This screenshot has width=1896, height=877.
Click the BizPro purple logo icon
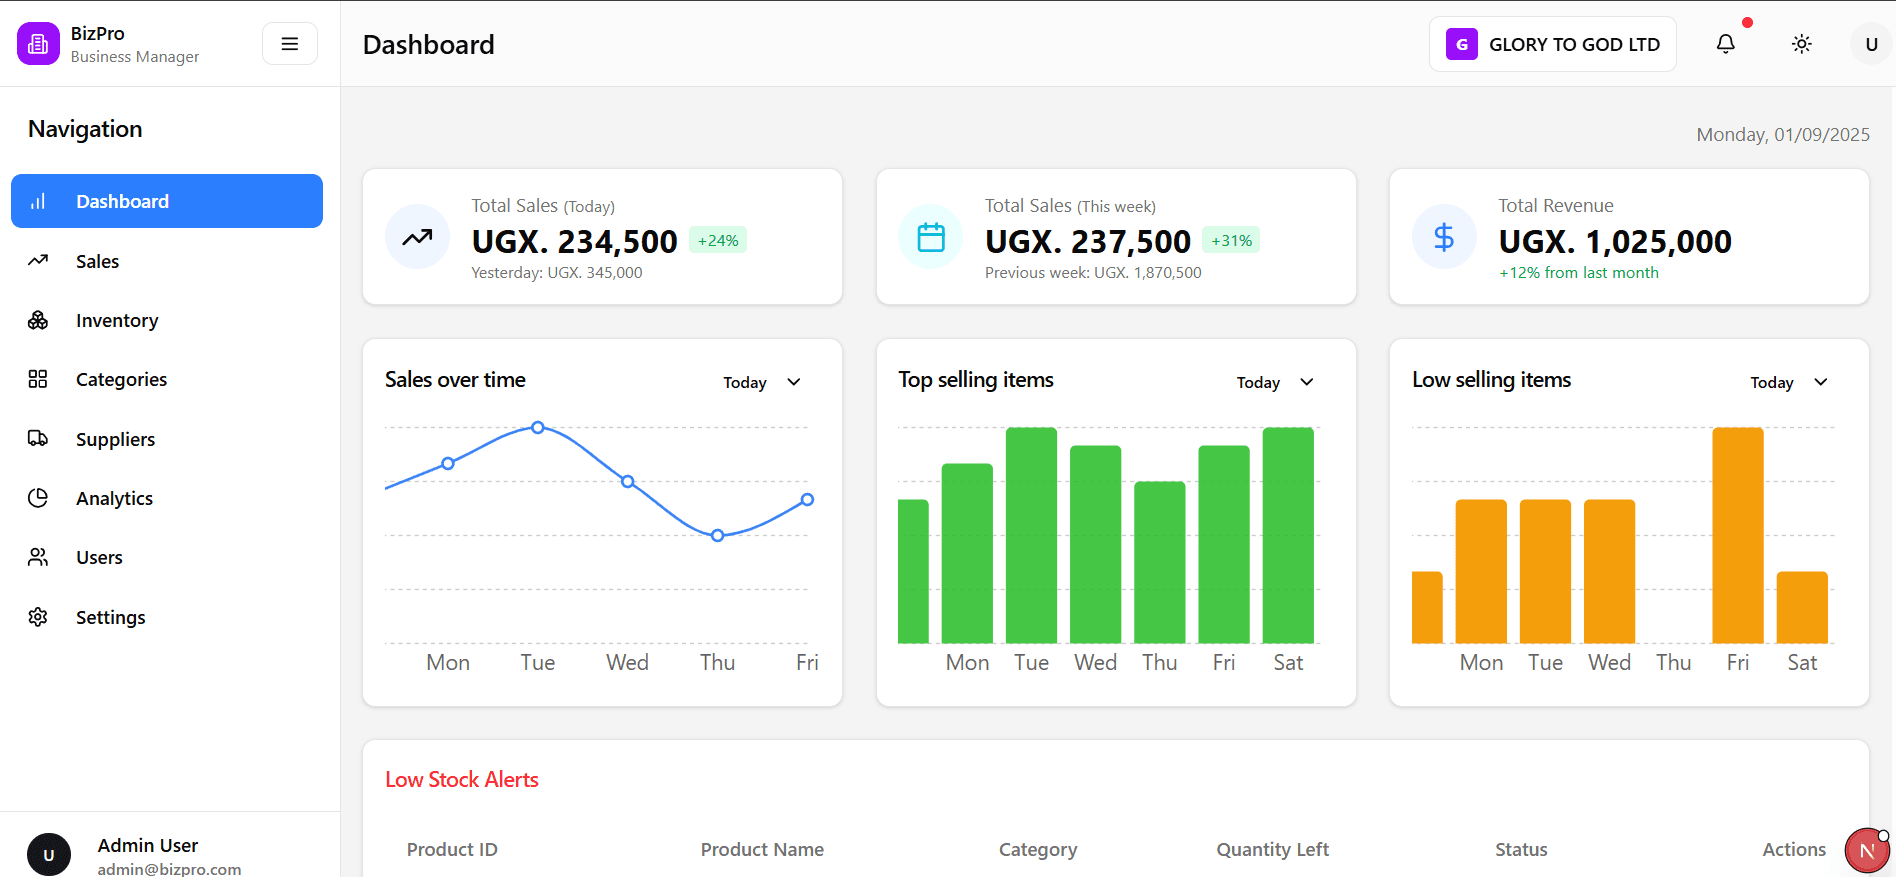38,44
